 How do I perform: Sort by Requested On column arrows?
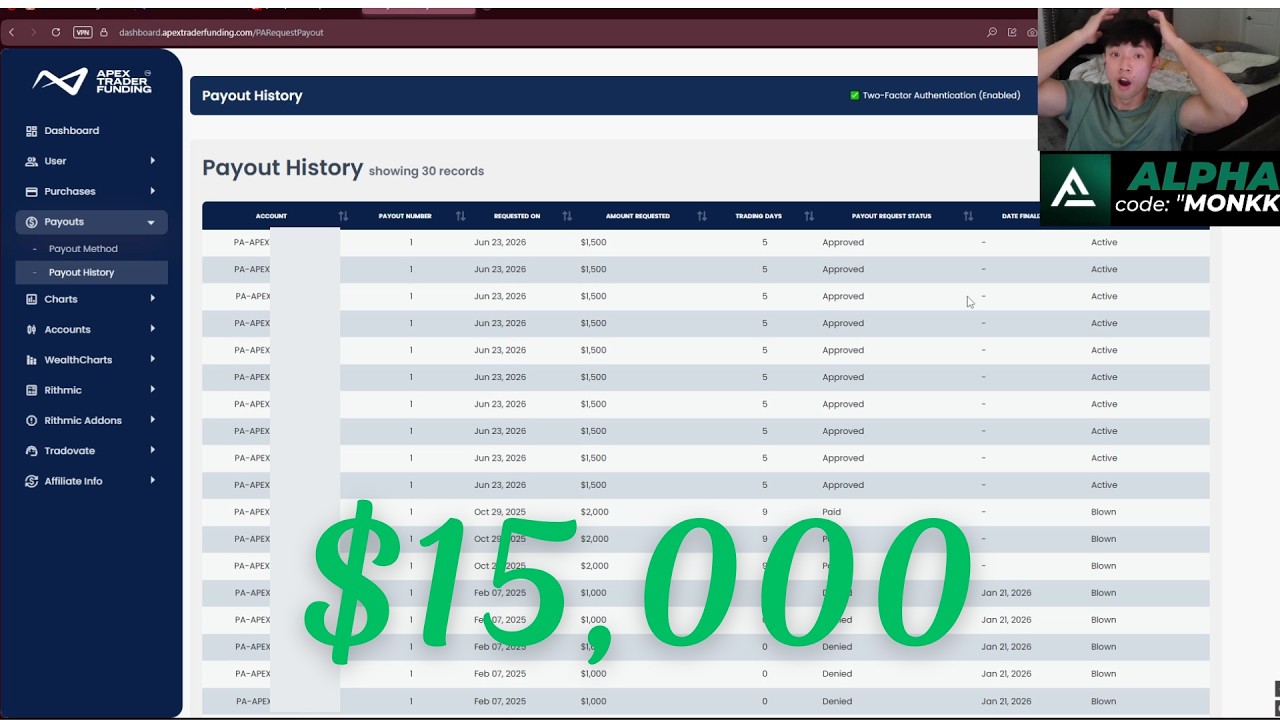click(567, 216)
